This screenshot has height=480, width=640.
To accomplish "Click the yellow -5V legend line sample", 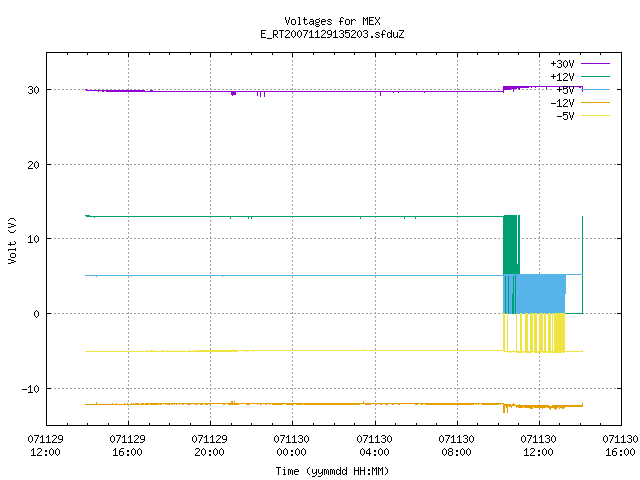I will point(595,116).
